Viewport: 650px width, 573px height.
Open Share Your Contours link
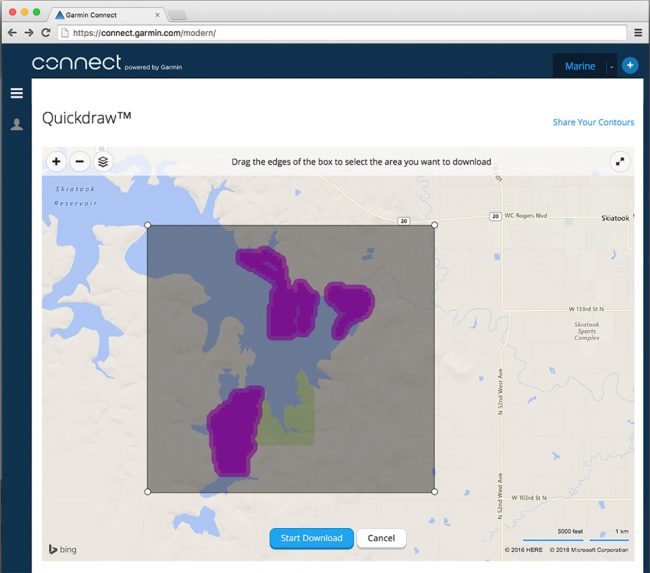tap(593, 122)
